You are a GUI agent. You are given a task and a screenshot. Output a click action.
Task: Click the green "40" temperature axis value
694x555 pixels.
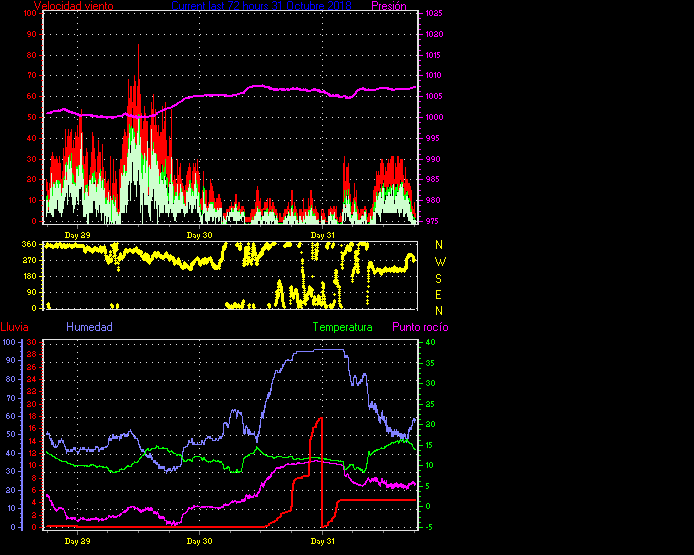(x=430, y=342)
